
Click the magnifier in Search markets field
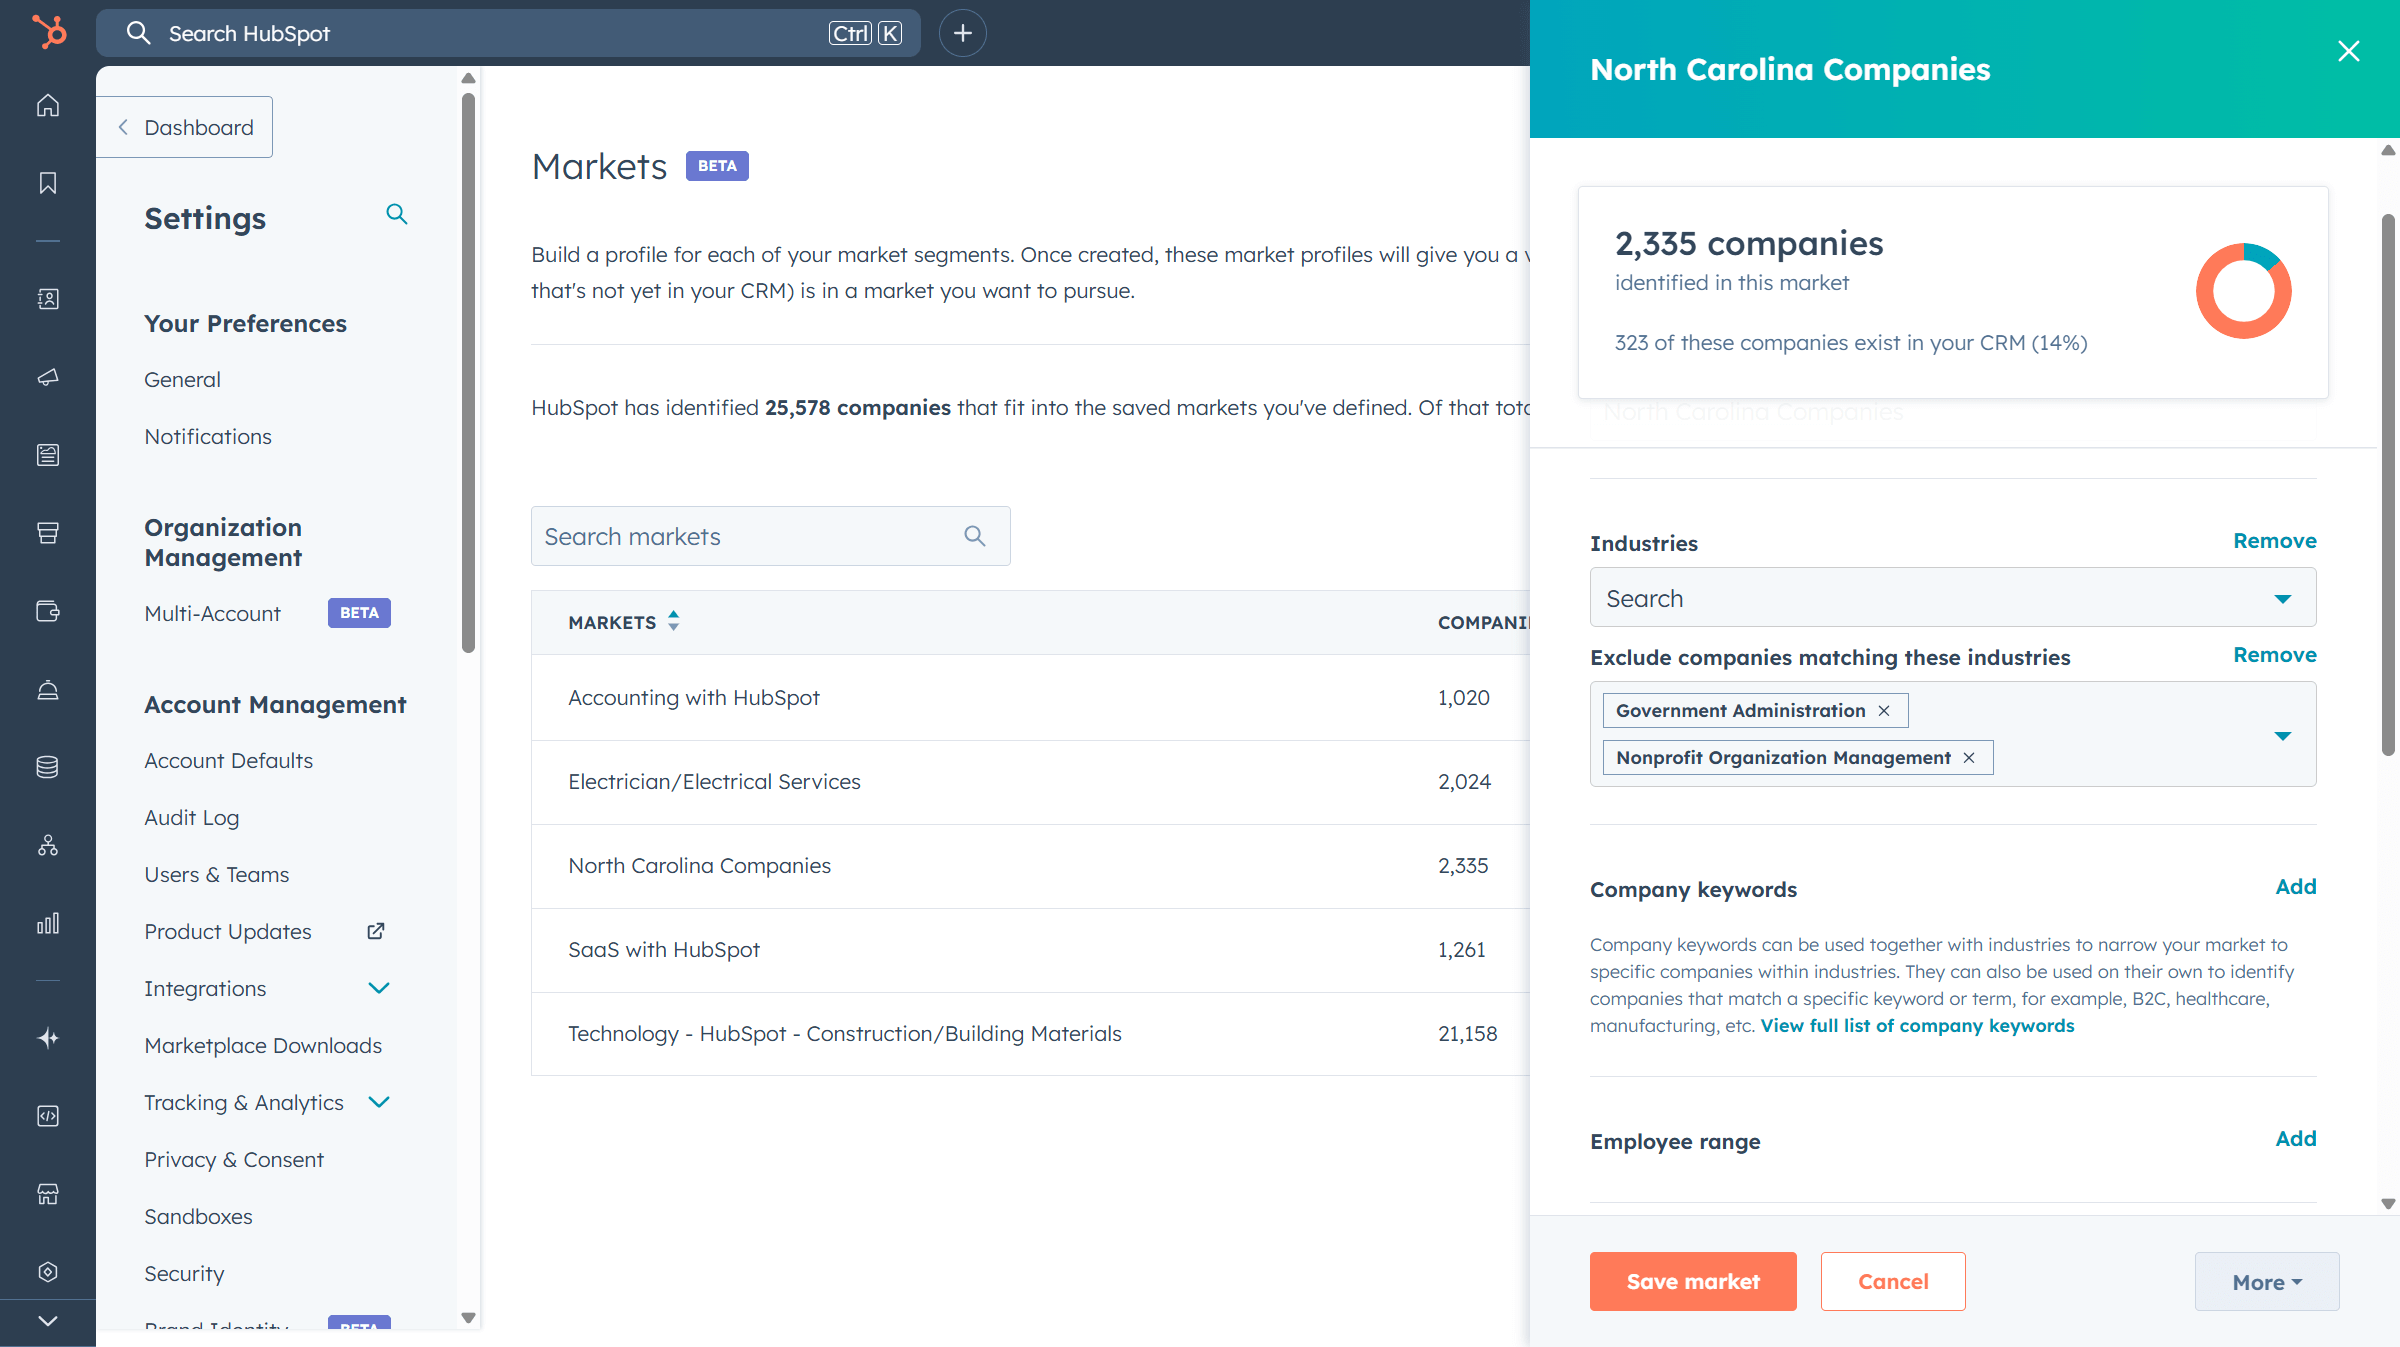pos(975,536)
